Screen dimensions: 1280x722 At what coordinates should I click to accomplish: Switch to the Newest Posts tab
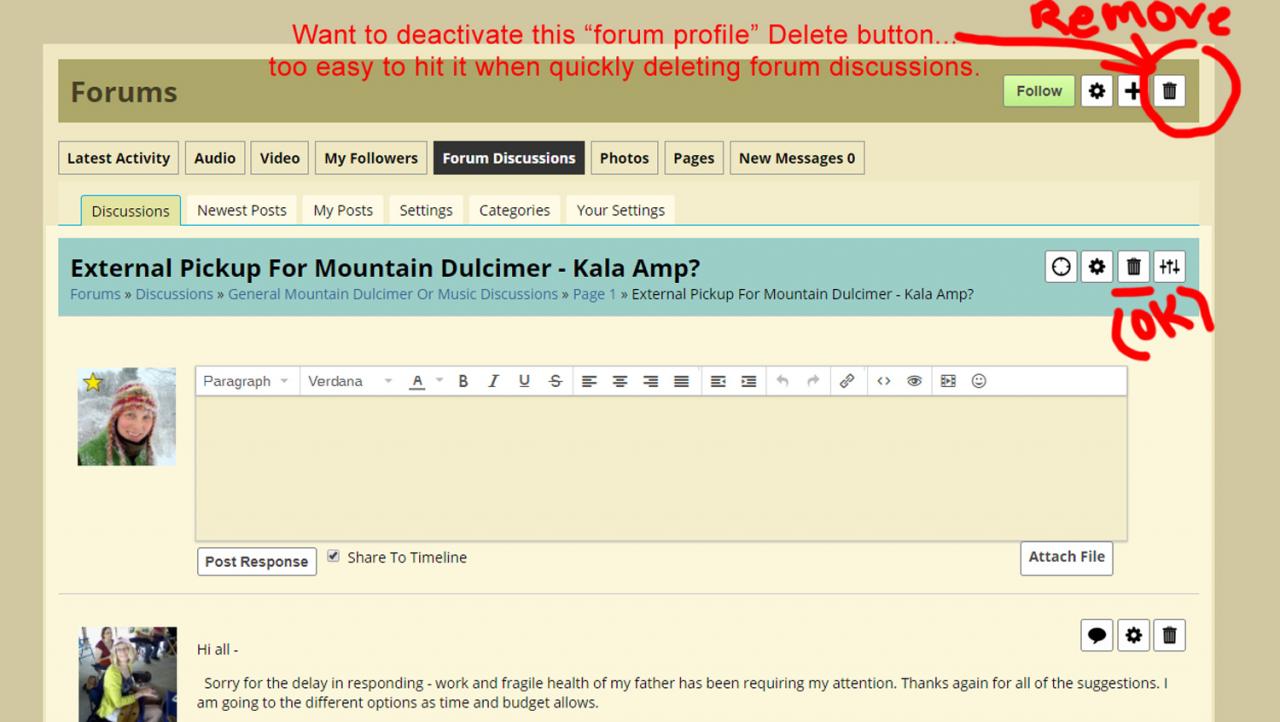point(242,210)
